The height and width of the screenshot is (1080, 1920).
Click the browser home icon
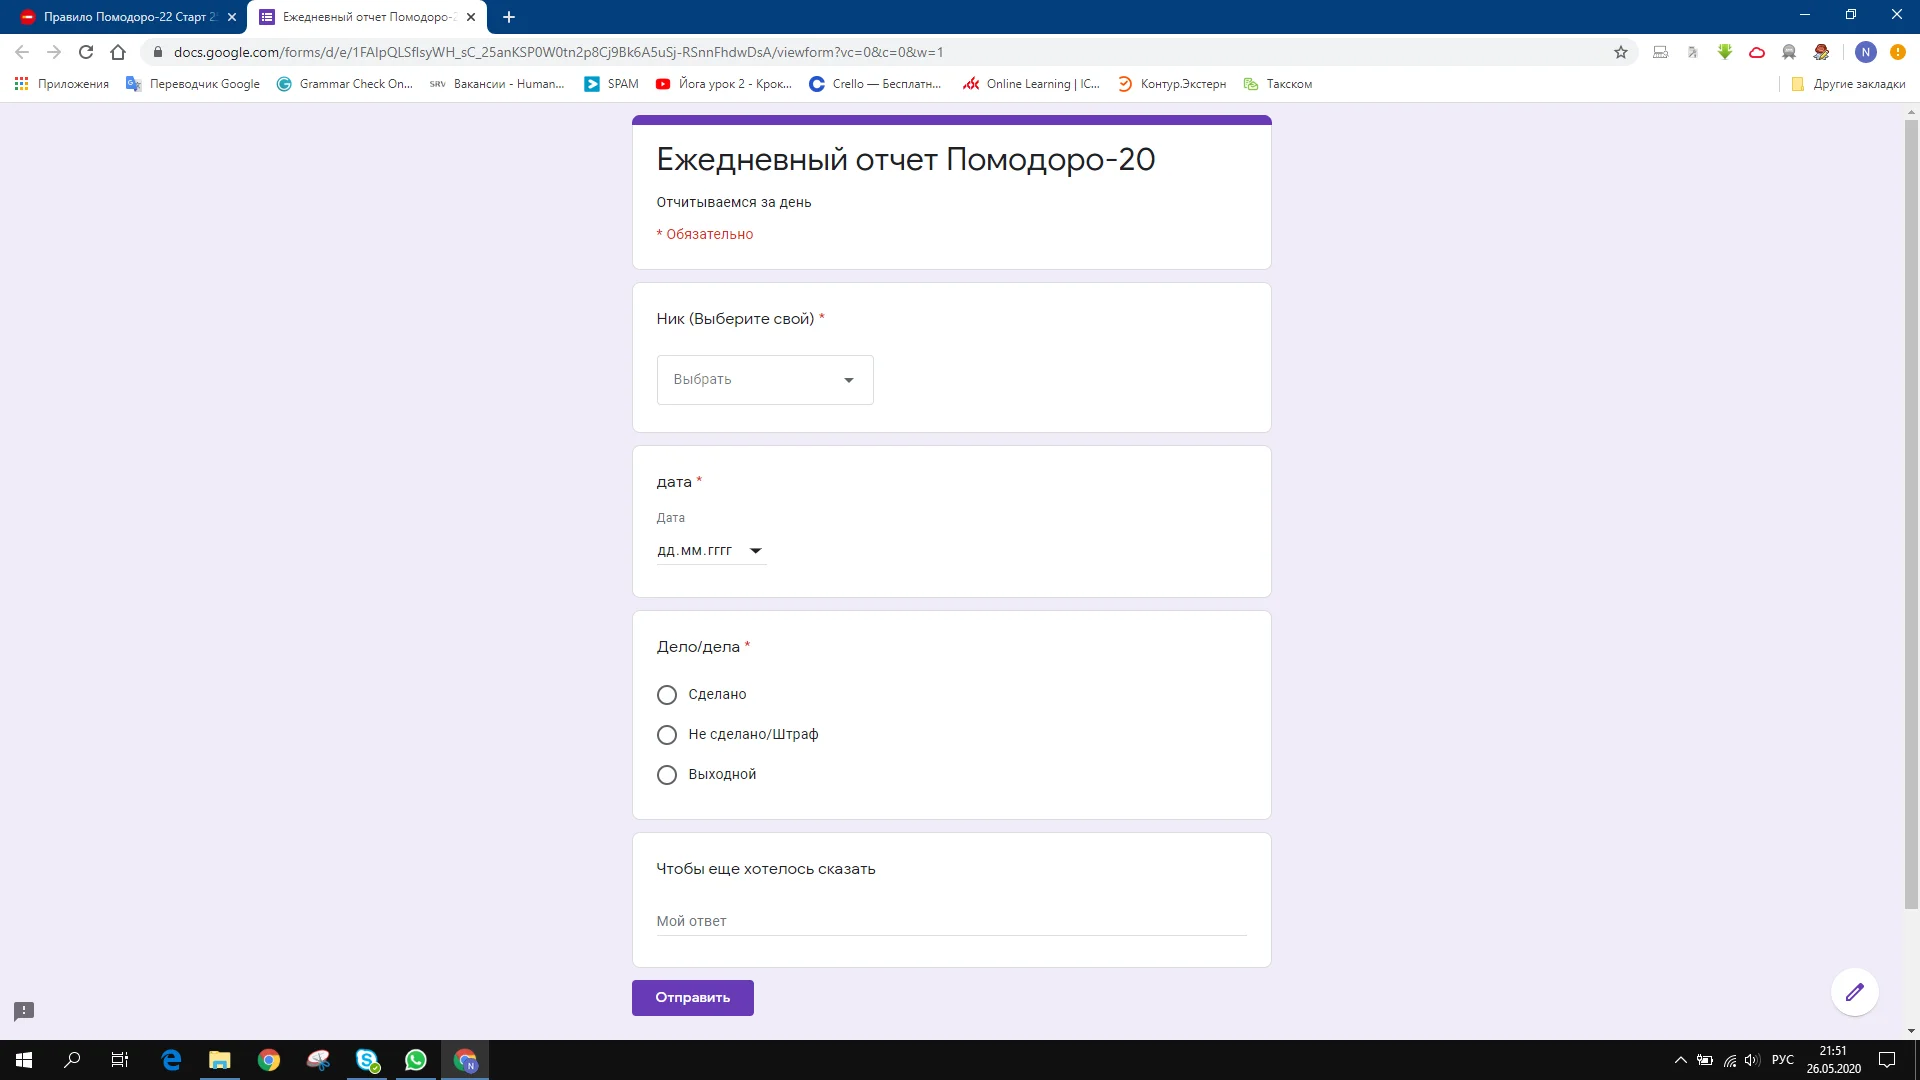tap(118, 52)
